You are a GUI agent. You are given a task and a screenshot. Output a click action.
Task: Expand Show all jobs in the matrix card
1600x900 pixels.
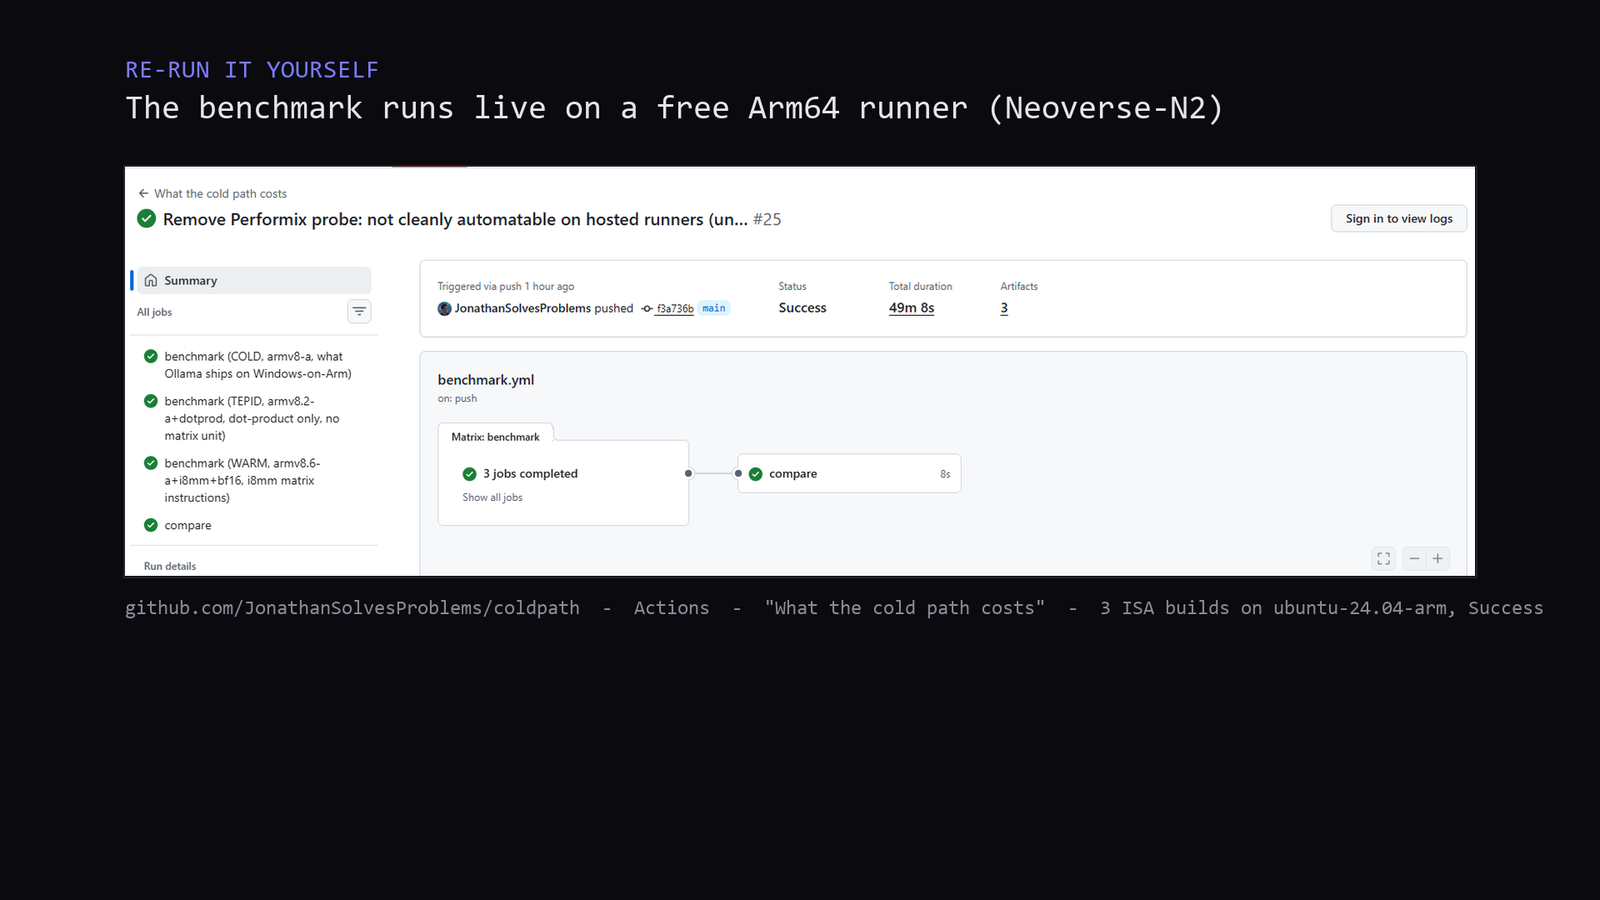point(492,497)
